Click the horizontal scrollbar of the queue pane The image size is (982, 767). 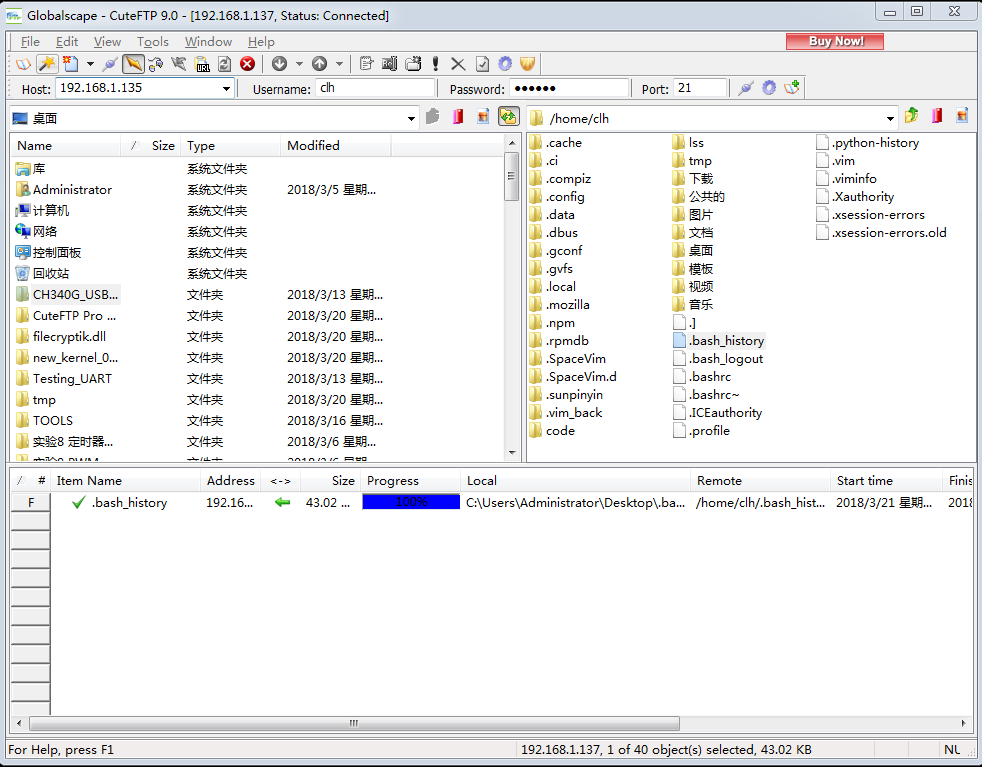(x=354, y=723)
